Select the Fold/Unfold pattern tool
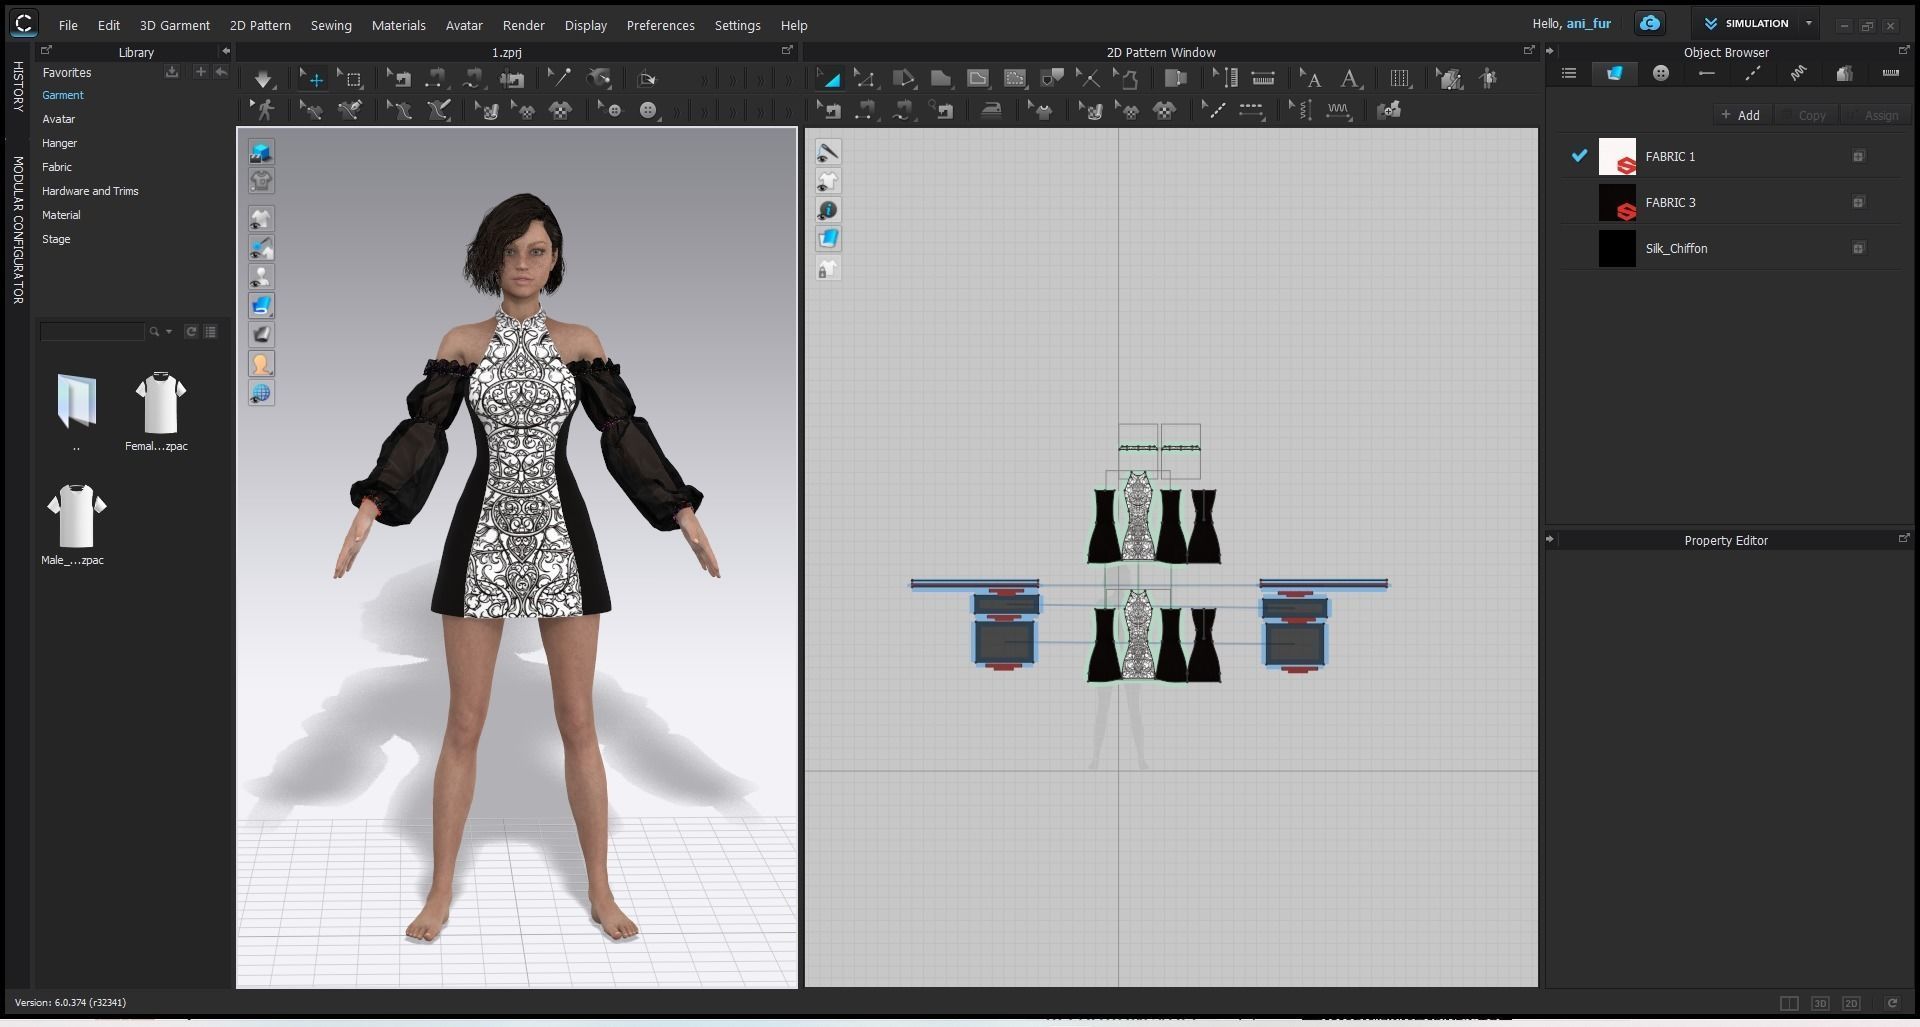 point(1176,79)
